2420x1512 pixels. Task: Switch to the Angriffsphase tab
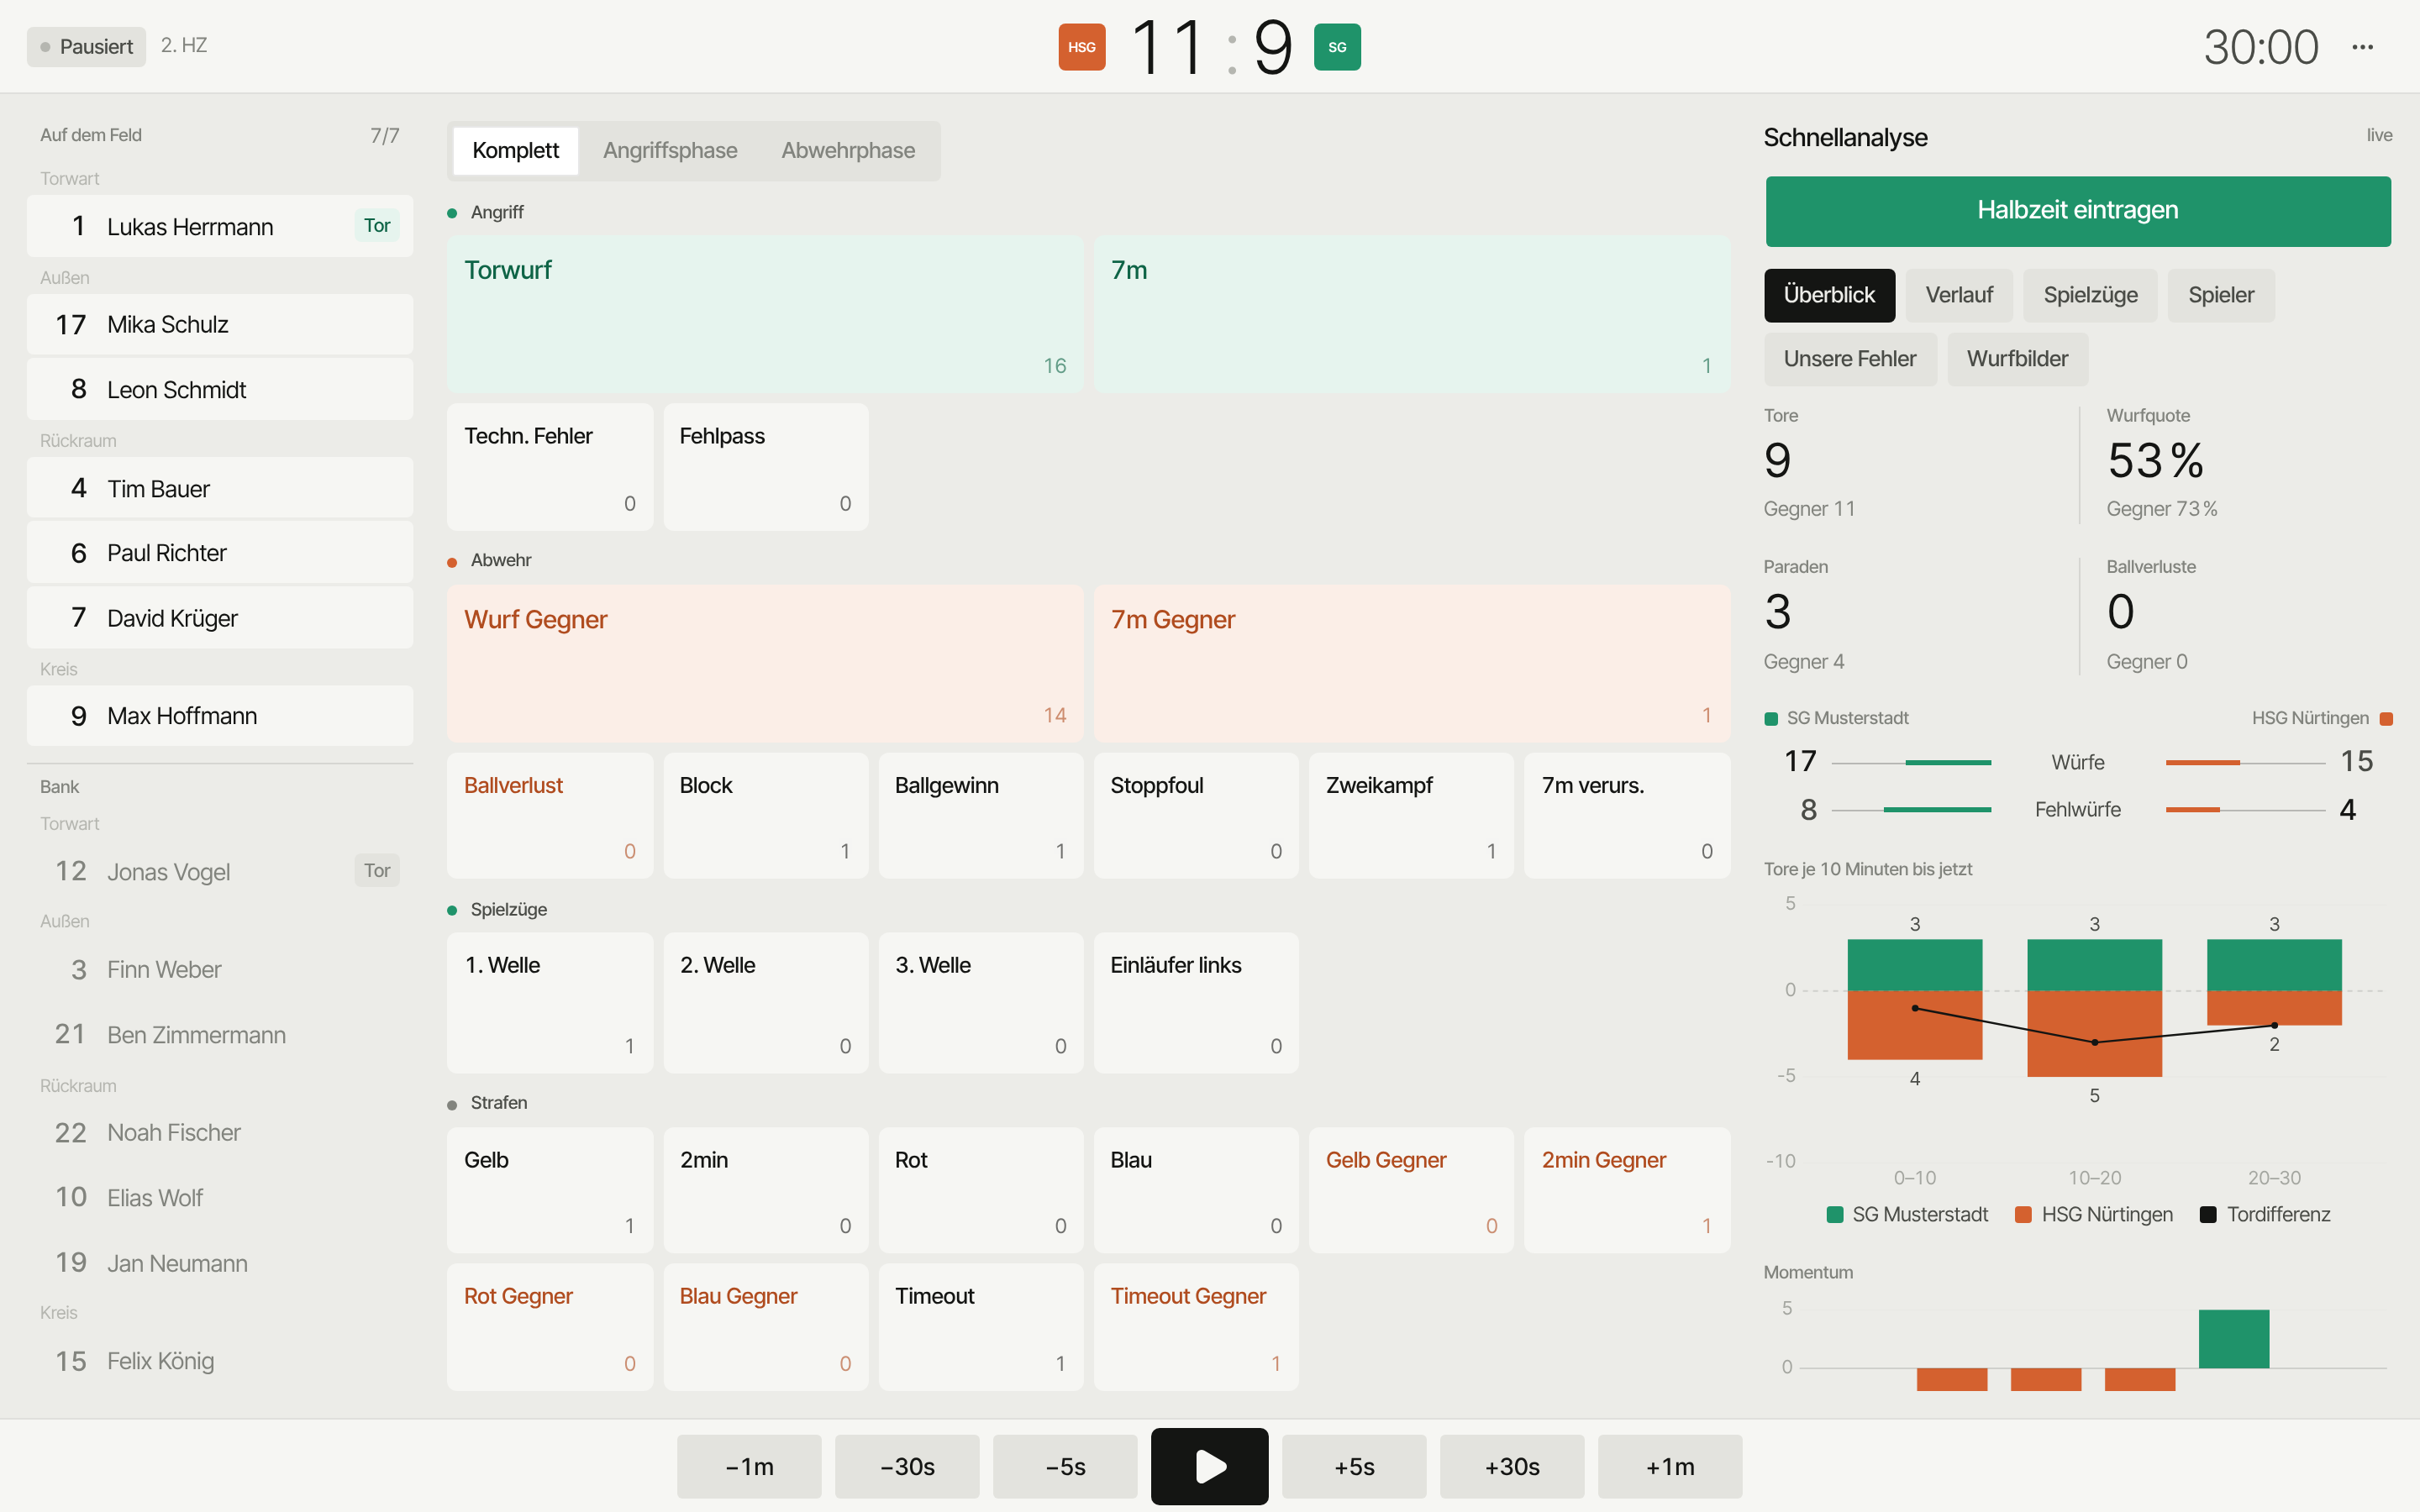[670, 151]
